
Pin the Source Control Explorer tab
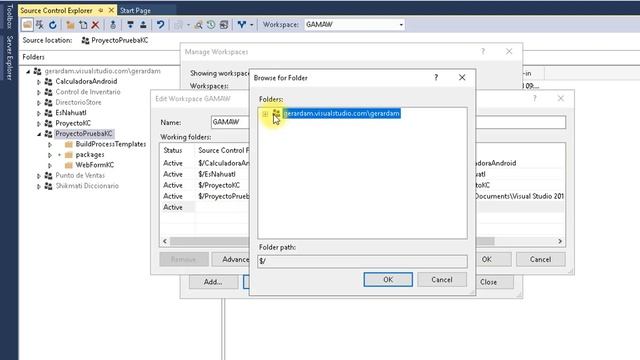click(100, 10)
